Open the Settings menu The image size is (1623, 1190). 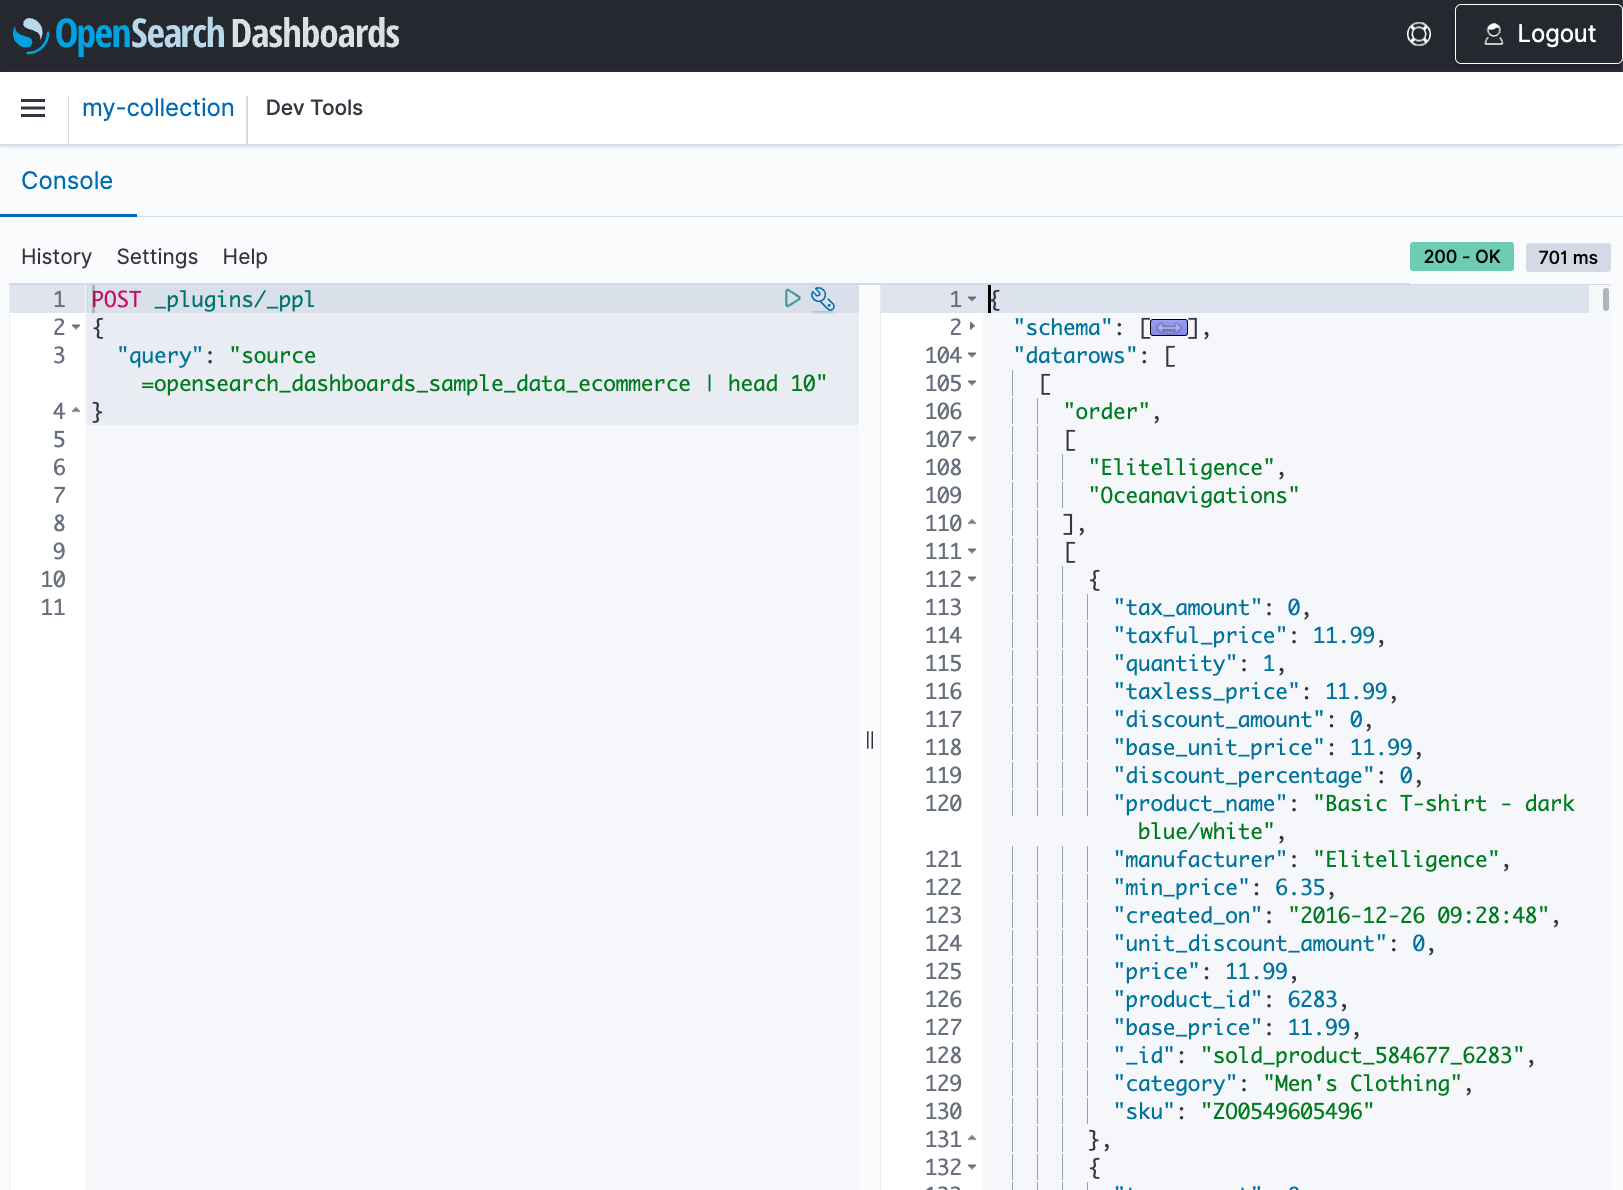(x=157, y=257)
